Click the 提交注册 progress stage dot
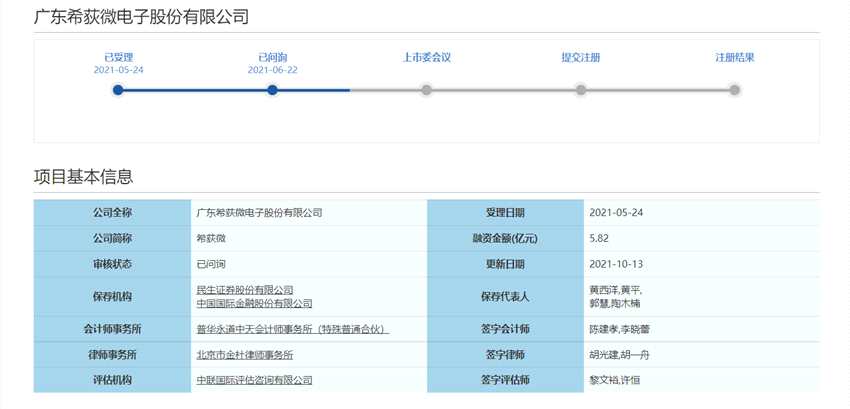This screenshot has width=850, height=409. pos(581,90)
